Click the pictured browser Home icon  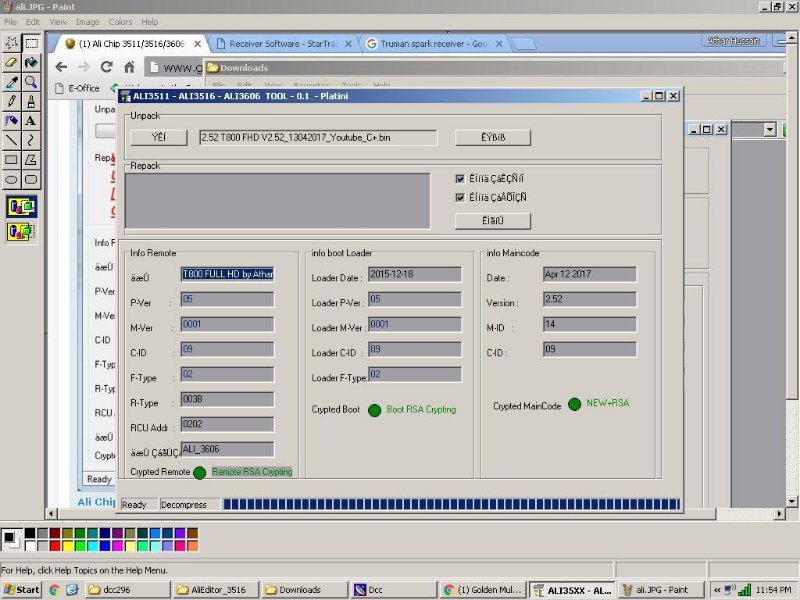[x=129, y=67]
